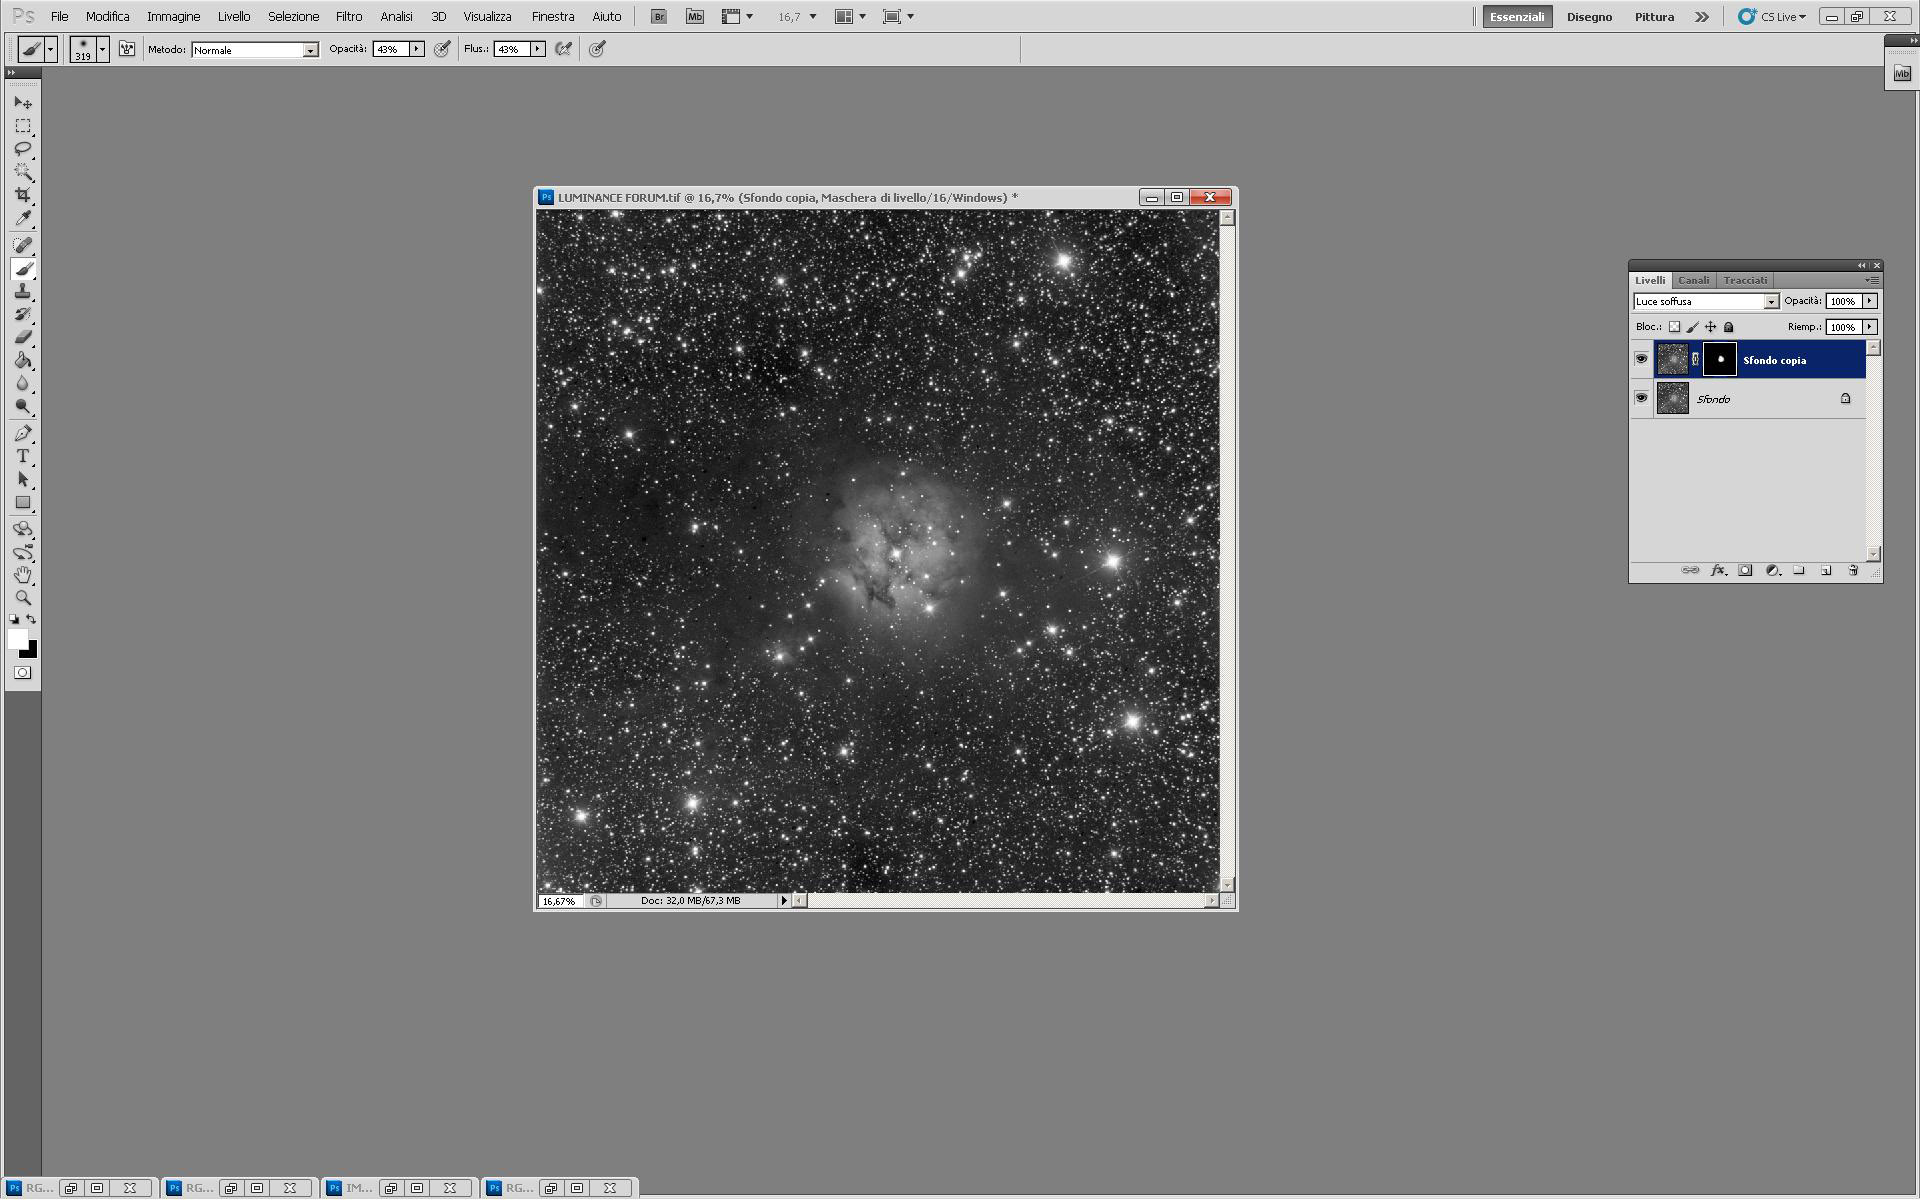Viewport: 1920px width, 1200px height.
Task: Toggle tablet pressure controls size
Action: point(598,49)
